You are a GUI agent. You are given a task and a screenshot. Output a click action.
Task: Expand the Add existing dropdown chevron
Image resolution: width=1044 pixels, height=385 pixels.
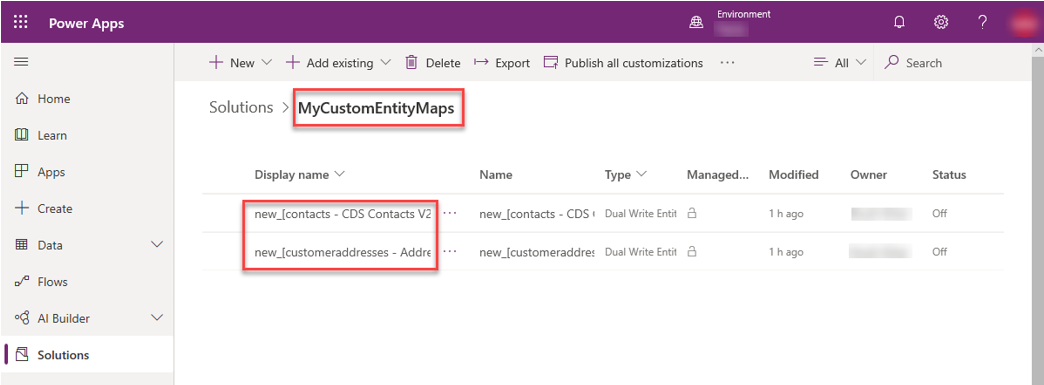click(386, 63)
